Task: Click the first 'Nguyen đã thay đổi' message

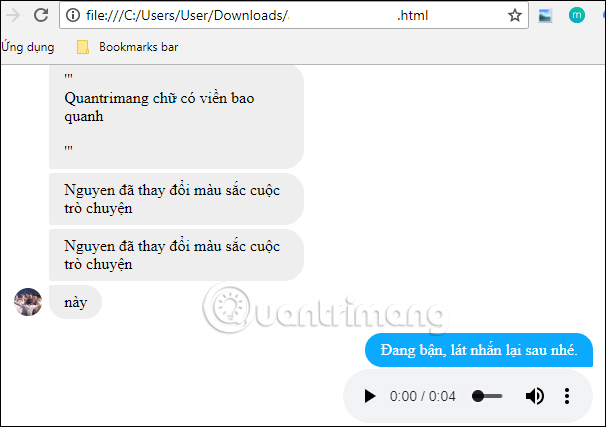Action: coord(176,199)
